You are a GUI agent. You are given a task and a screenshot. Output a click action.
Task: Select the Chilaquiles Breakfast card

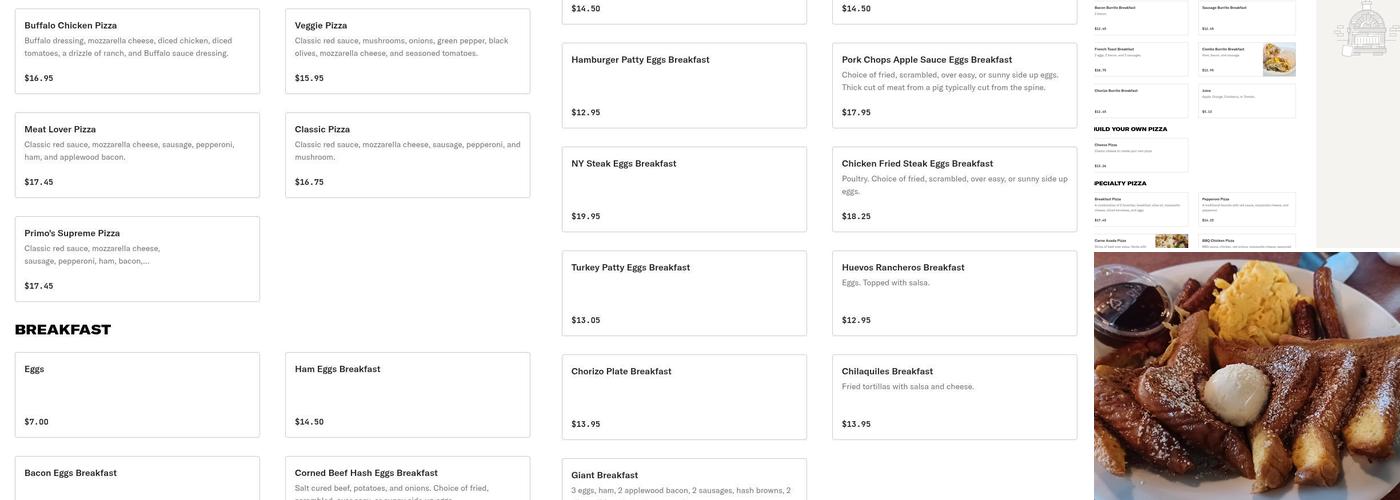954,397
